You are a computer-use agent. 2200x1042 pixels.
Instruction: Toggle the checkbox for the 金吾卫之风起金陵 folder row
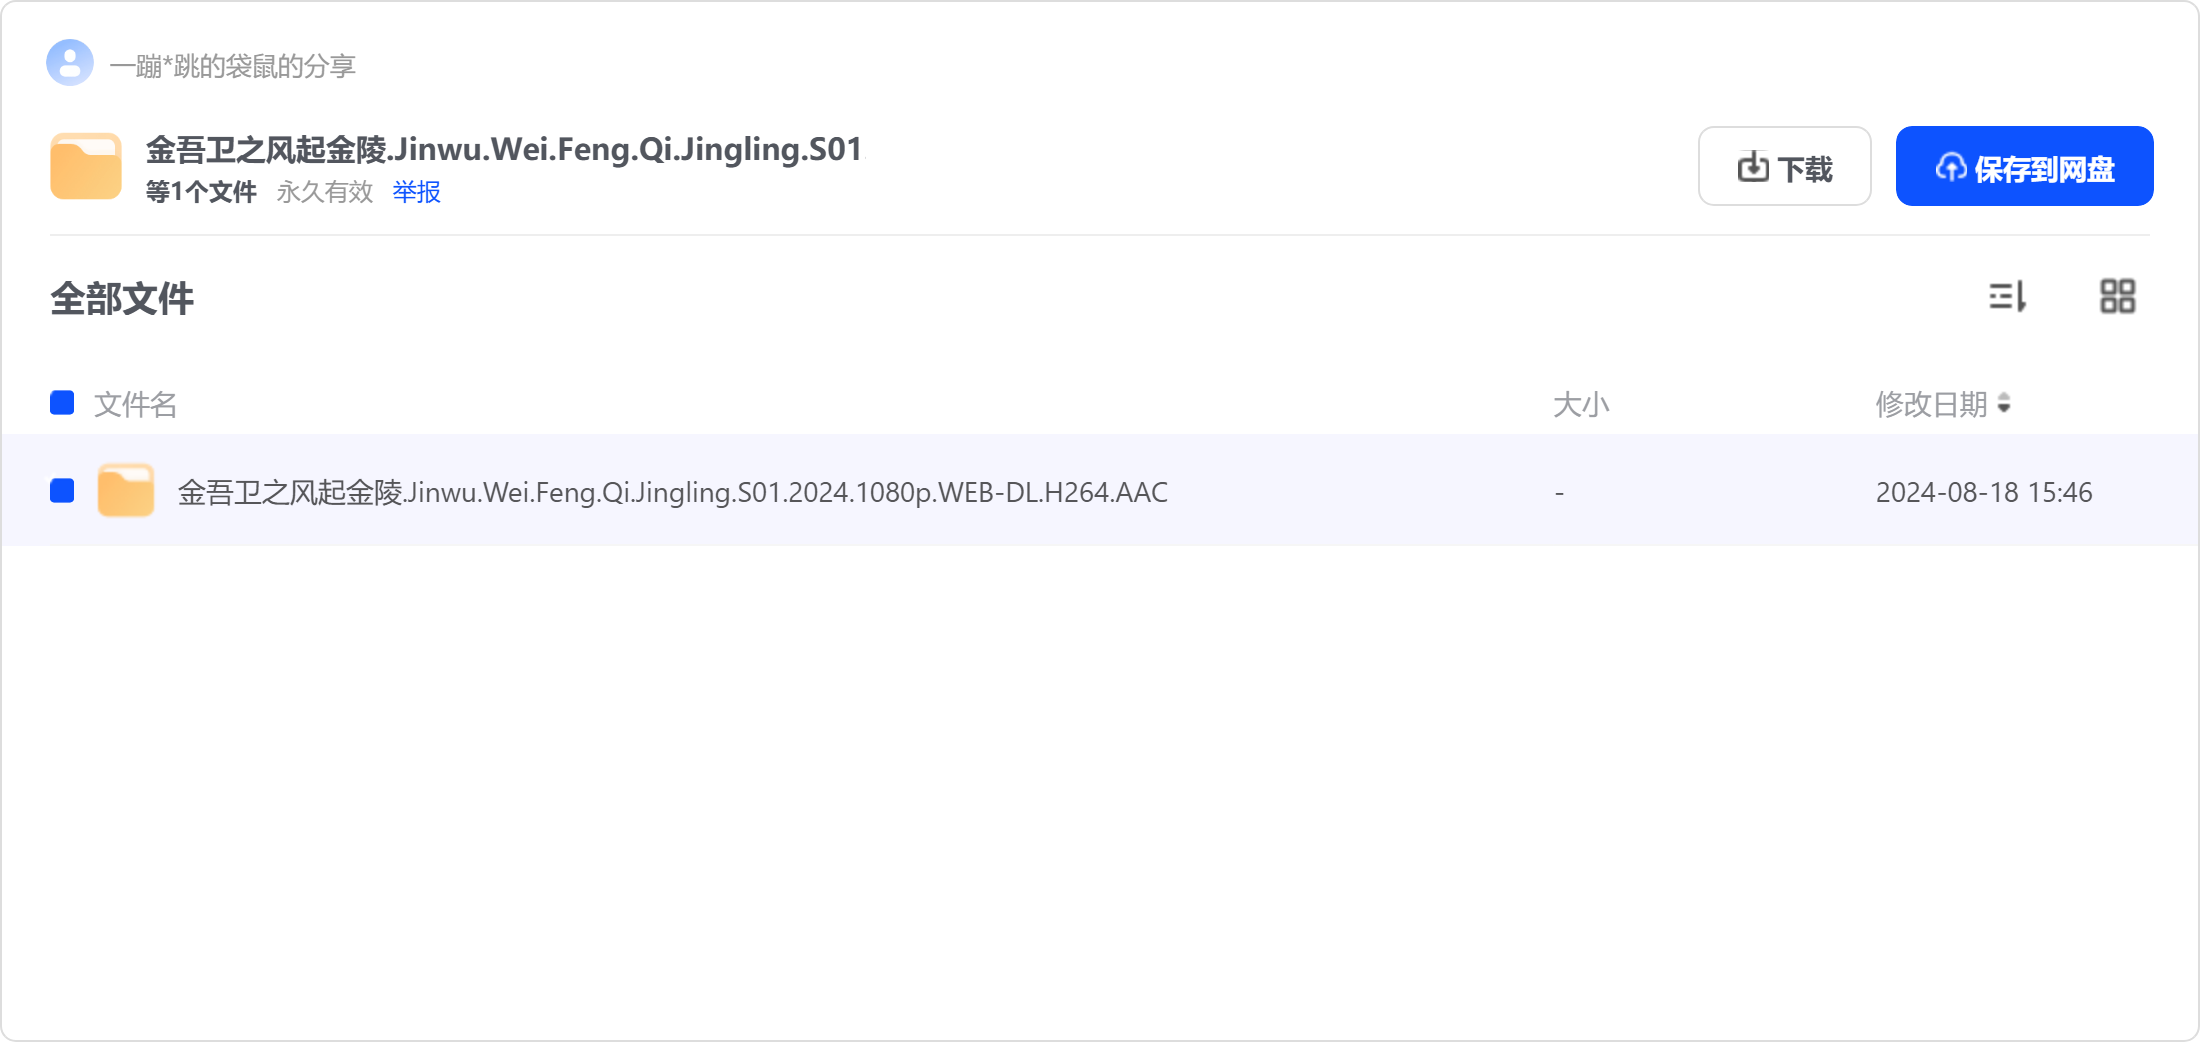coord(62,491)
